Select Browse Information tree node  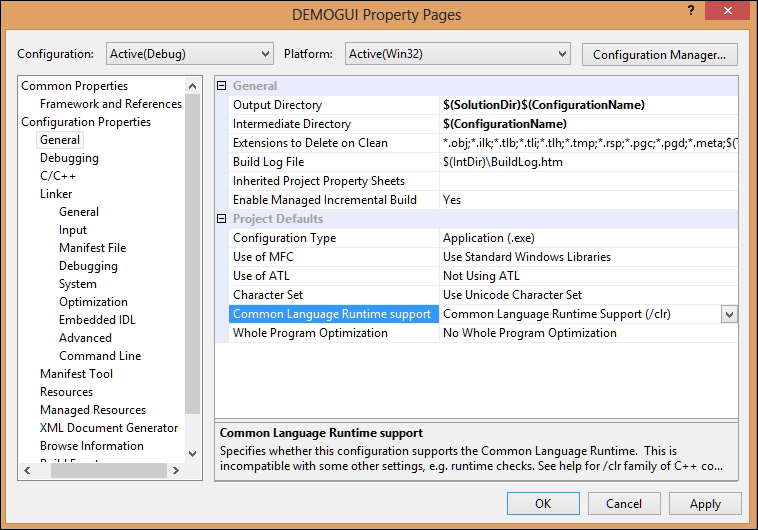[92, 445]
